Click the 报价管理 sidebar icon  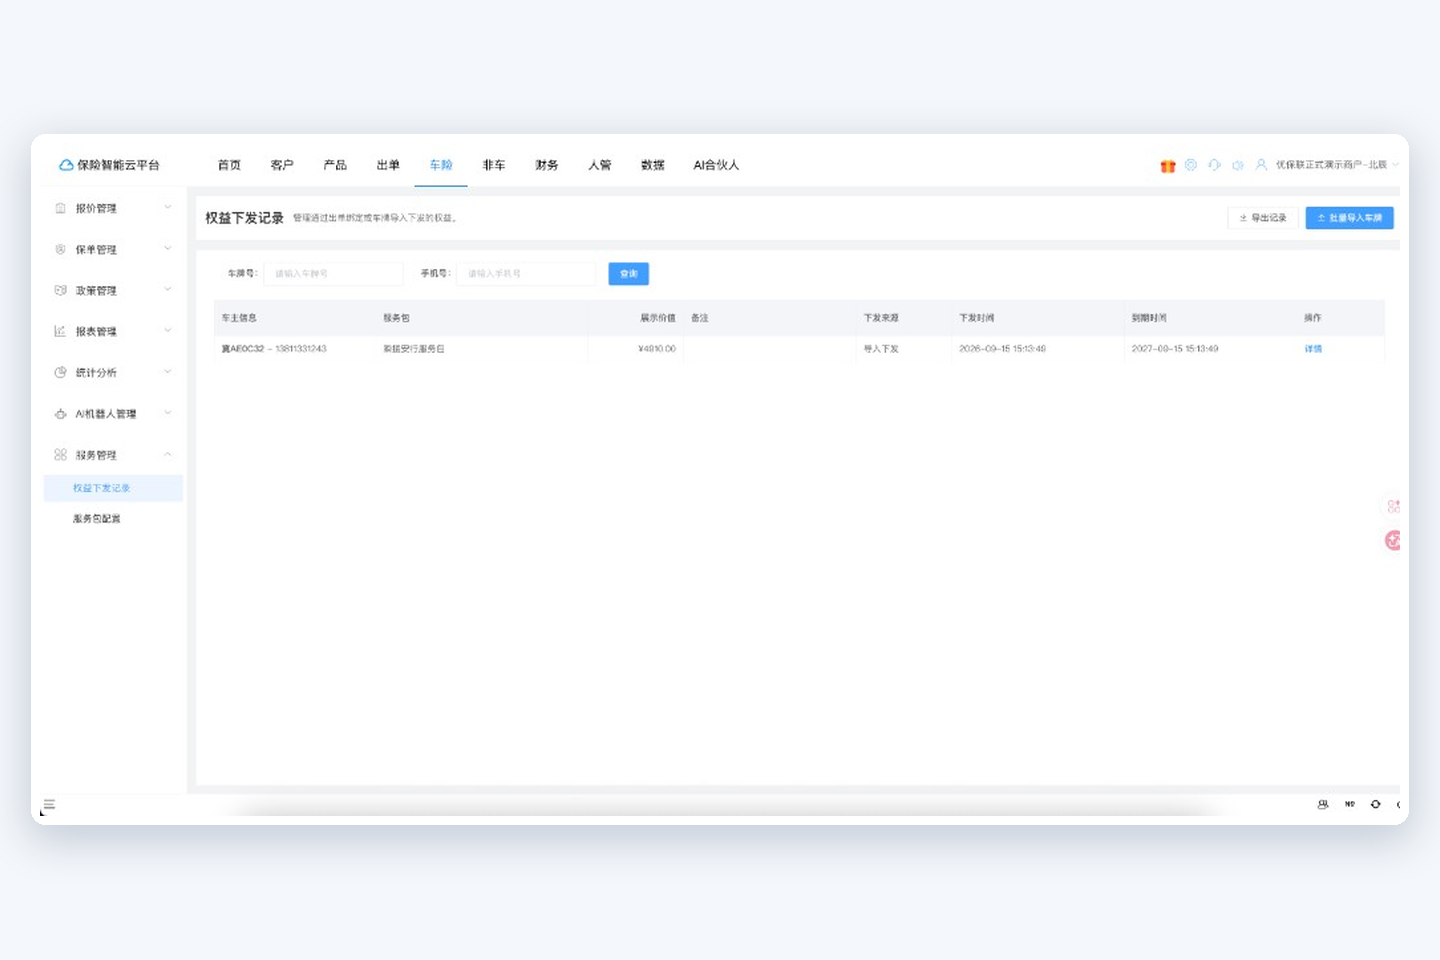coord(60,208)
